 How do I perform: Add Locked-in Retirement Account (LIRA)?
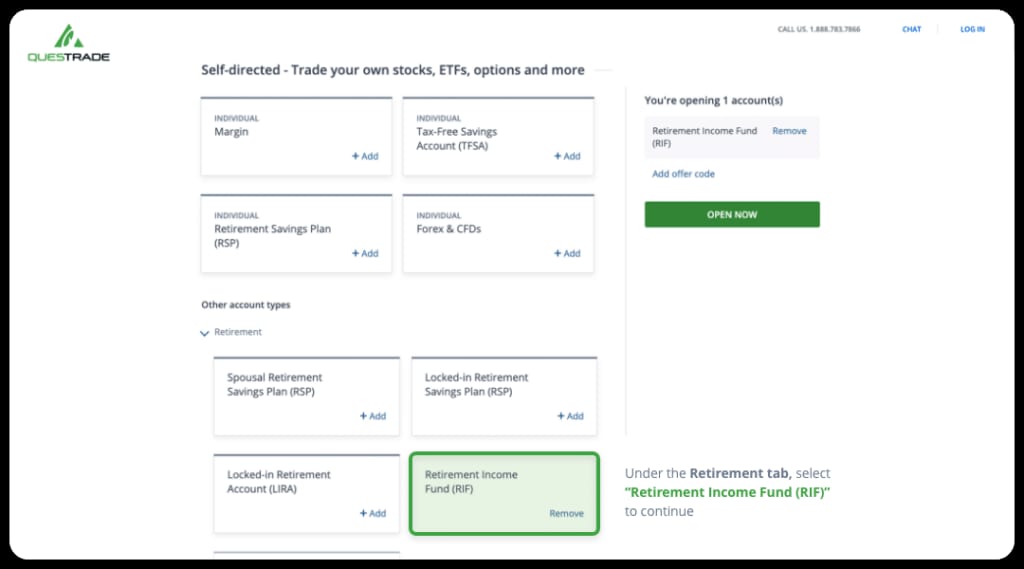click(373, 513)
